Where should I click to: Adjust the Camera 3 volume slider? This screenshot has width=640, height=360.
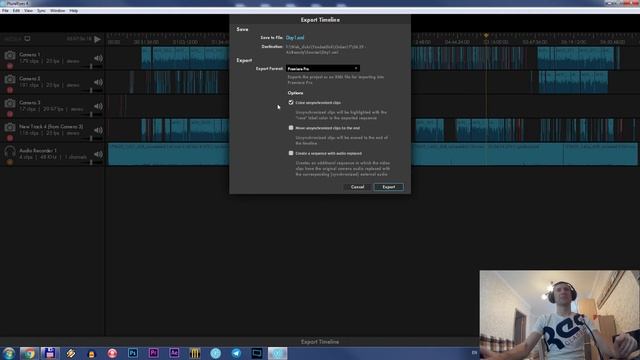pos(91,114)
